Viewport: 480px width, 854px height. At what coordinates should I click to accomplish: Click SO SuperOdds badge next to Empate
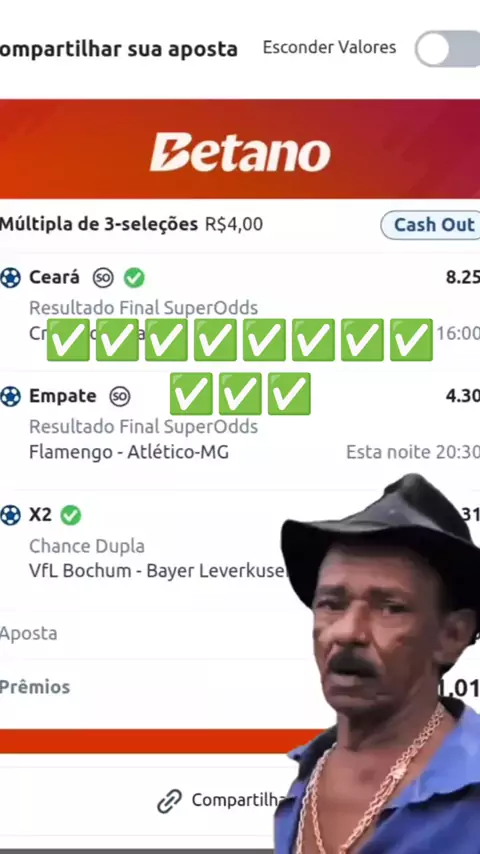pyautogui.click(x=120, y=396)
